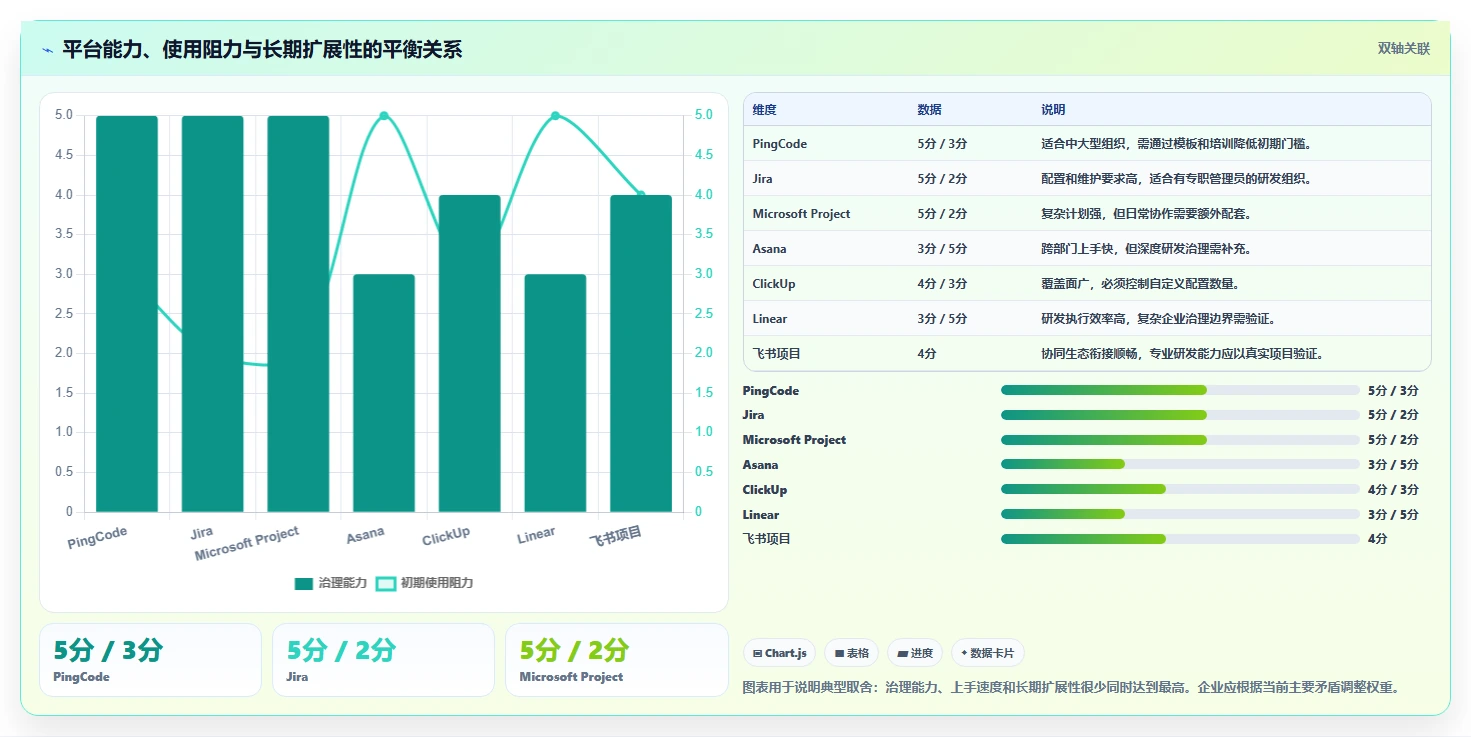Click the 说明 table column header
Image resolution: width=1471 pixels, height=737 pixels.
click(1053, 110)
